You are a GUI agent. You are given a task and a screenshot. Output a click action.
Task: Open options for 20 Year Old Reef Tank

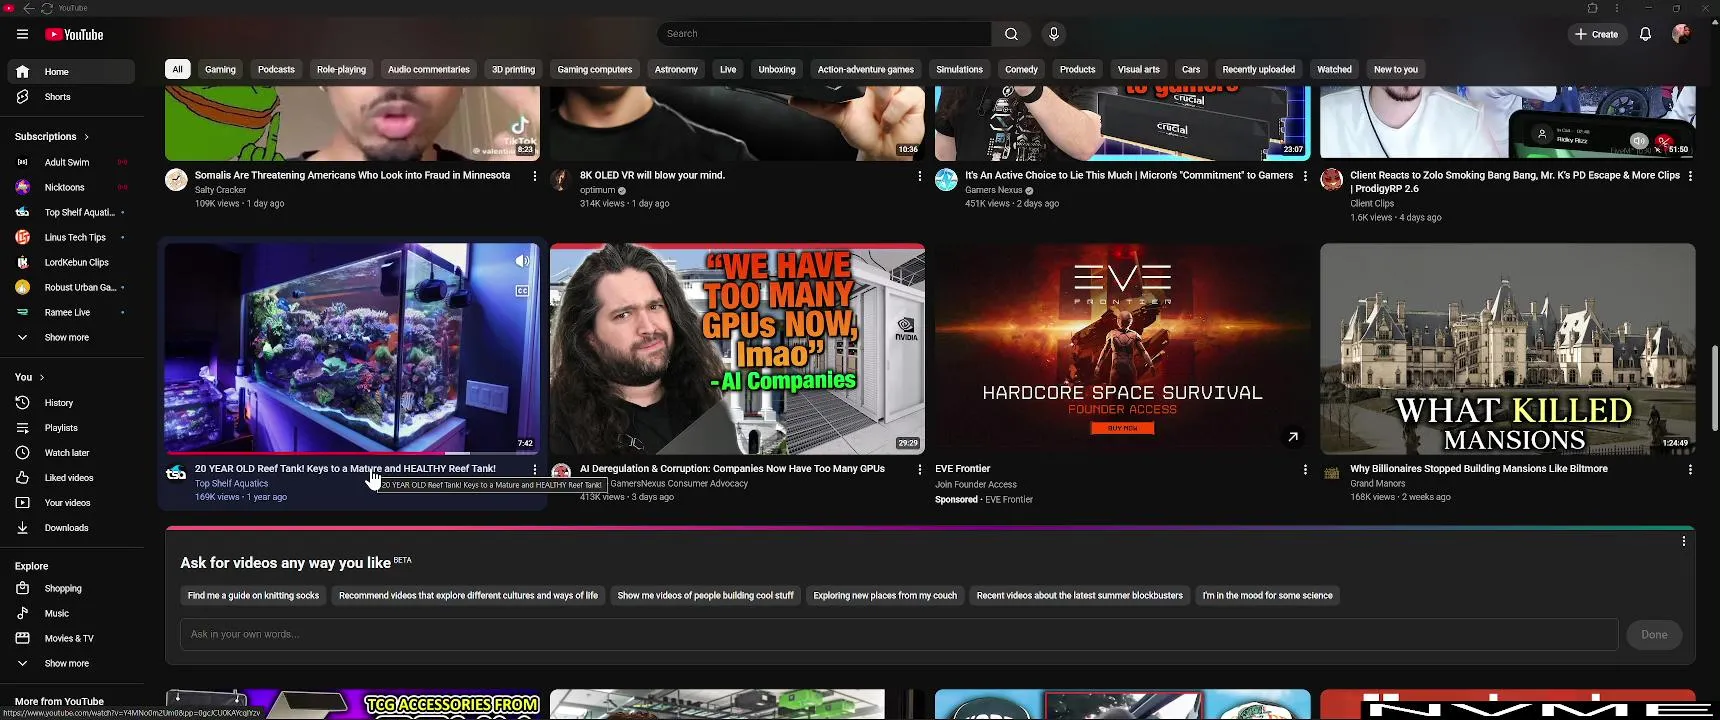tap(535, 469)
